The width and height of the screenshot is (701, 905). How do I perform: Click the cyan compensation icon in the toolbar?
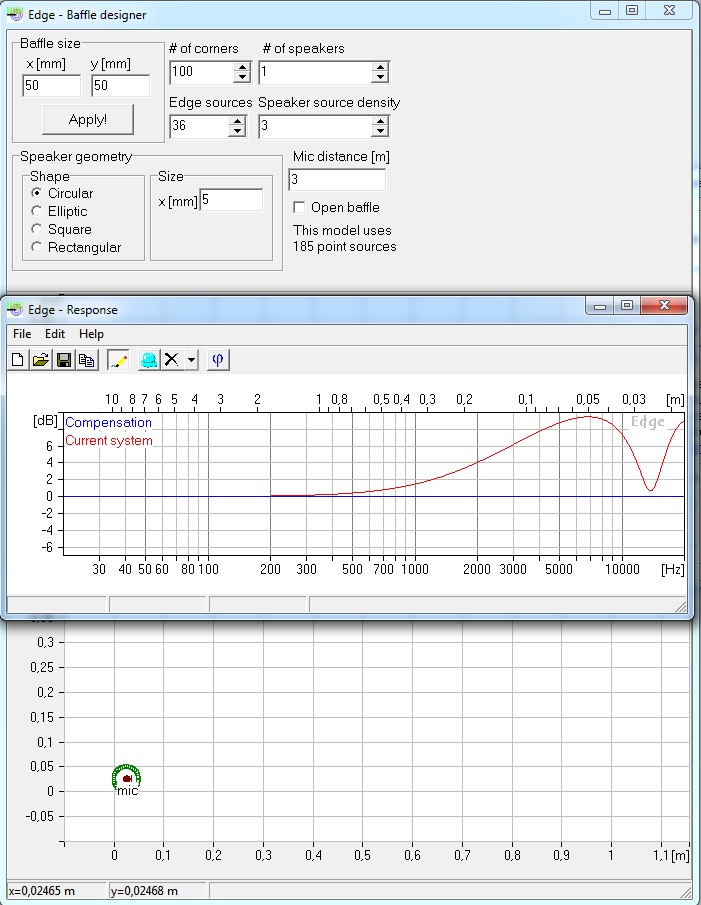pyautogui.click(x=149, y=360)
